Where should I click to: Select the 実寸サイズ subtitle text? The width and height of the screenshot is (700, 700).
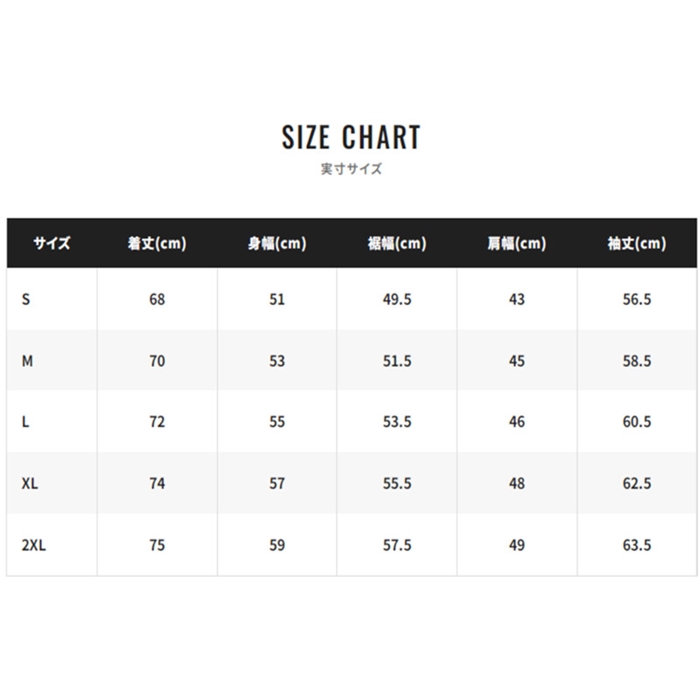pyautogui.click(x=351, y=169)
